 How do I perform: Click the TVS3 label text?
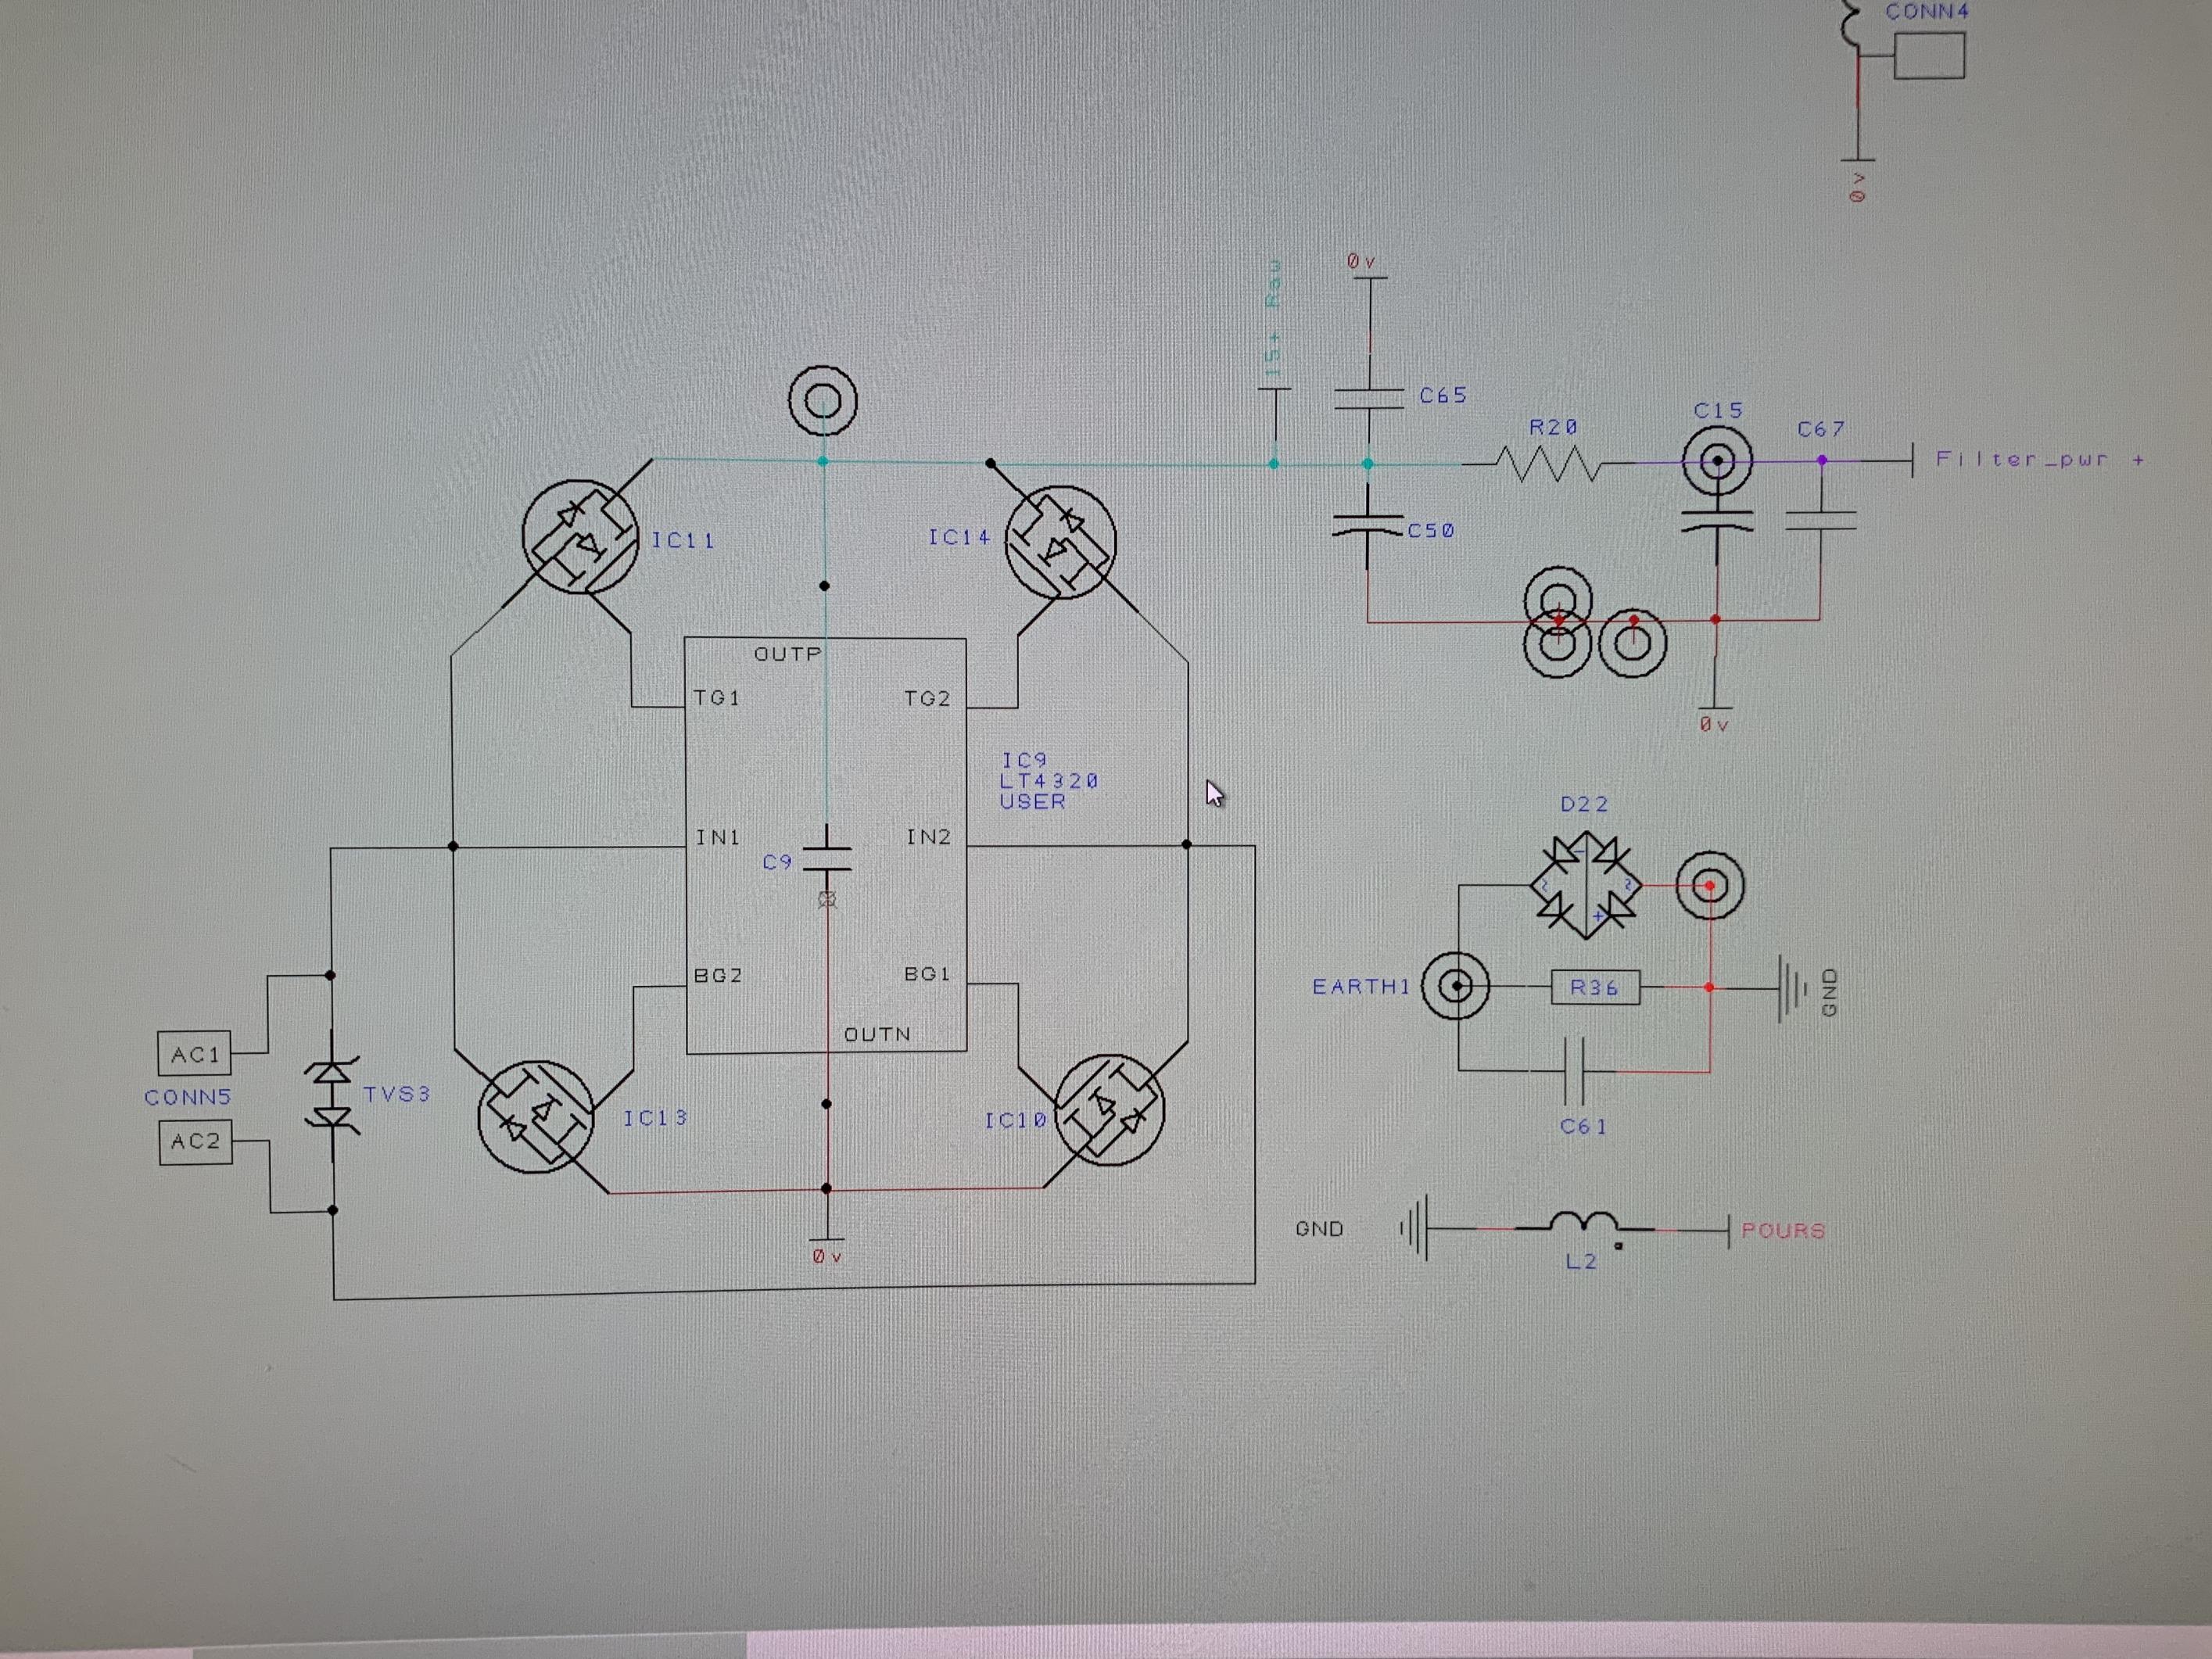396,1094
